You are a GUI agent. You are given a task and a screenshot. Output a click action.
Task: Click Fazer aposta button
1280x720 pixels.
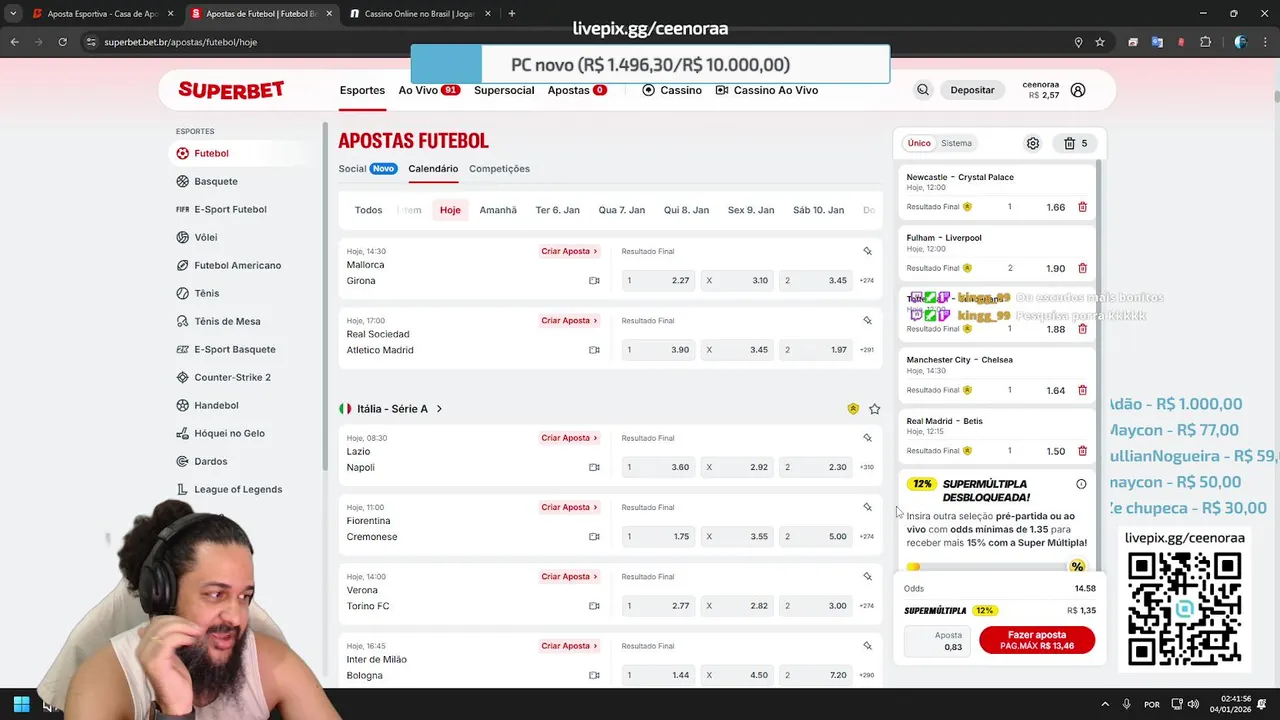(1037, 640)
